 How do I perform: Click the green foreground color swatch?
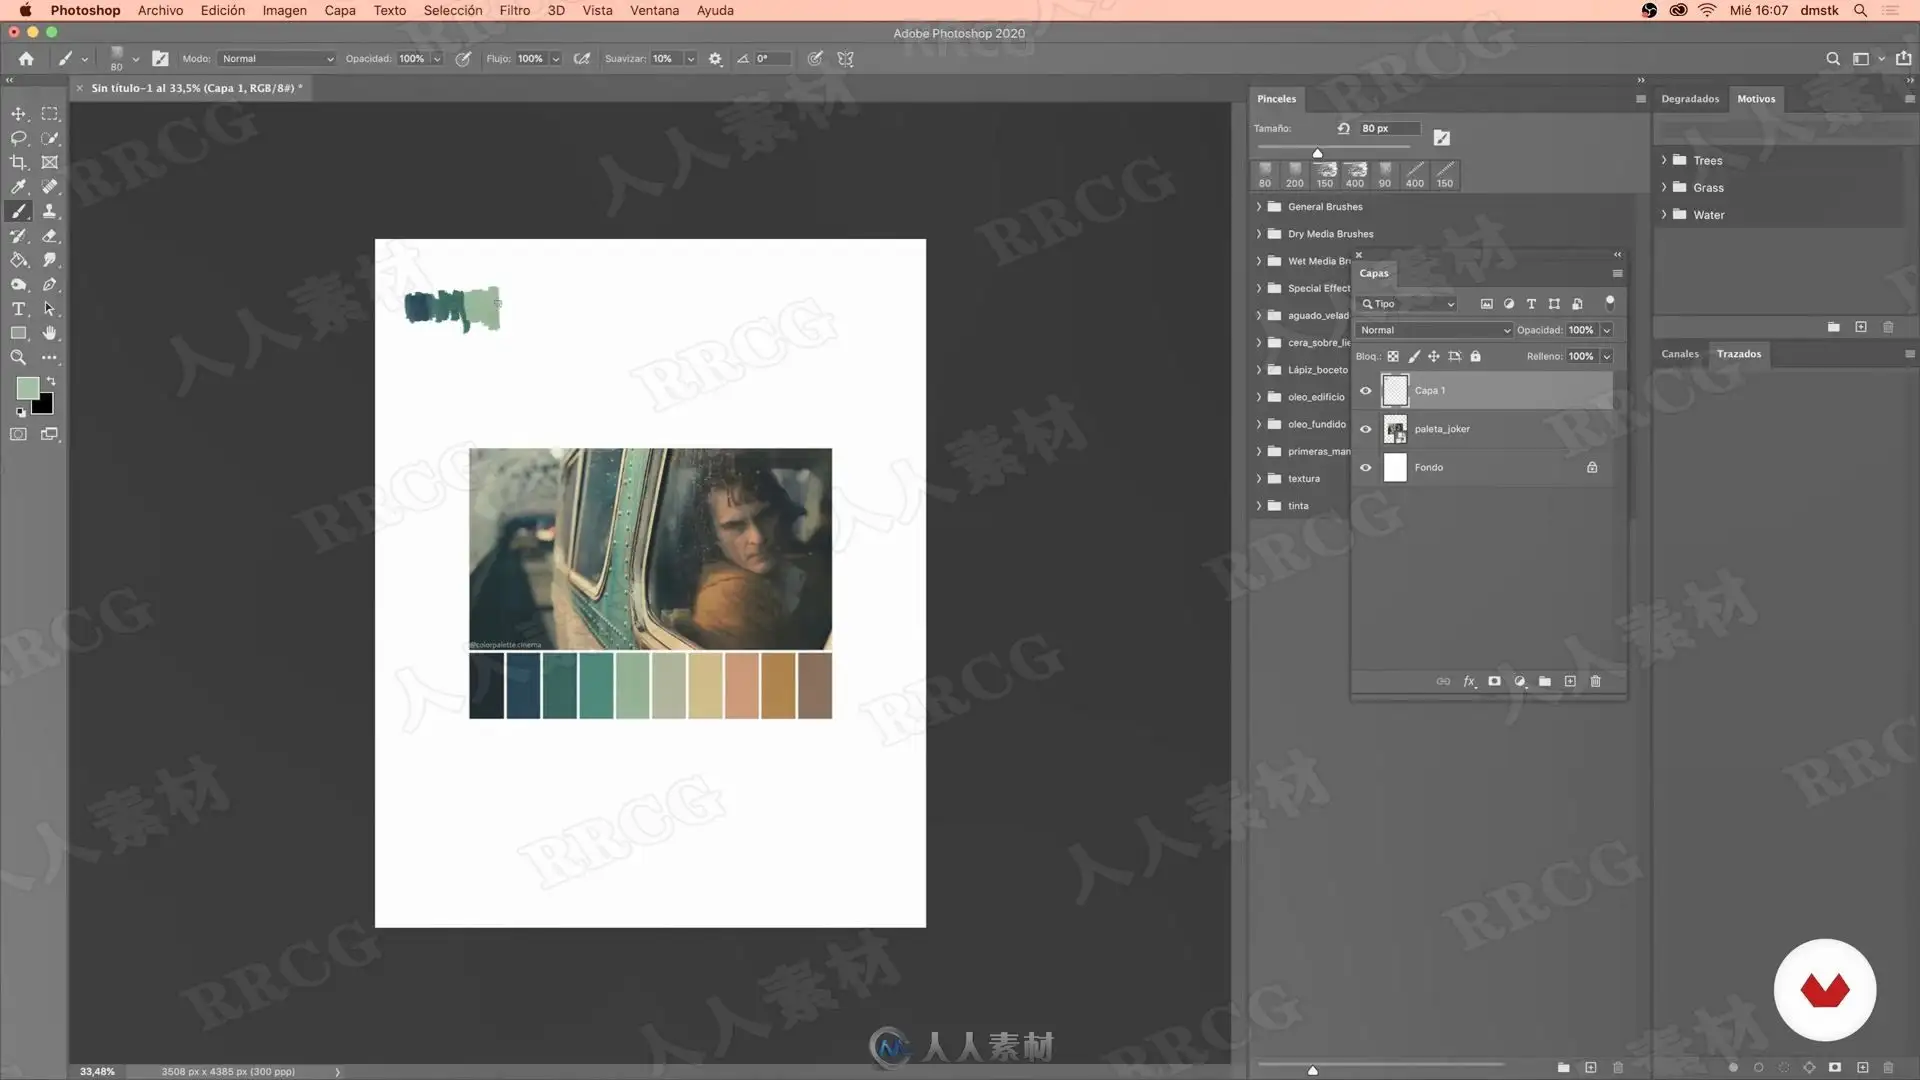[x=27, y=387]
